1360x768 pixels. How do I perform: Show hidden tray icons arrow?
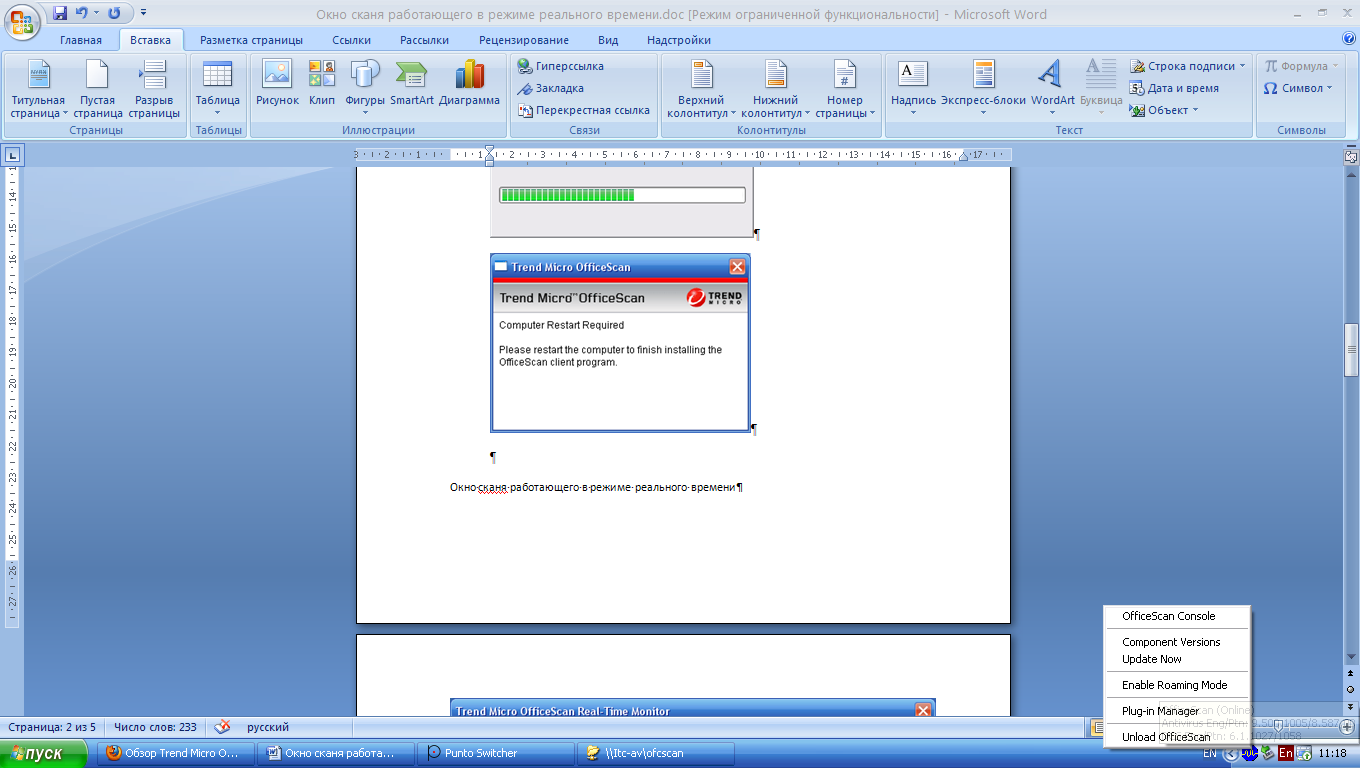click(x=1230, y=753)
